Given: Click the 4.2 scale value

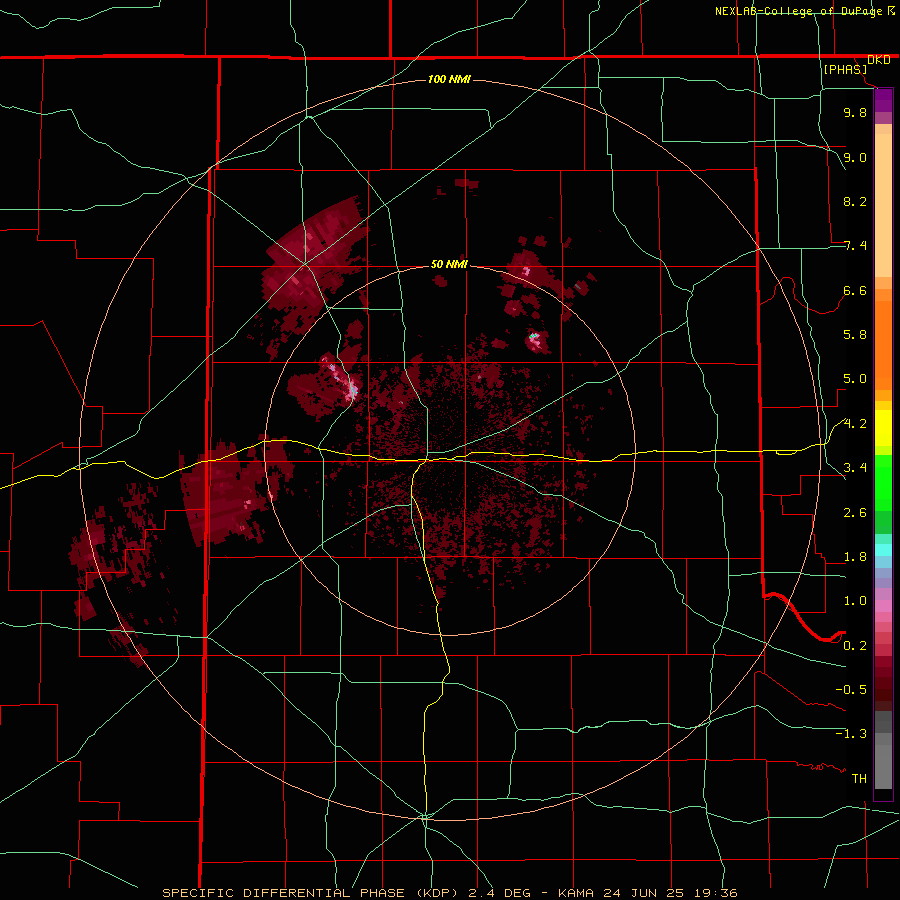Looking at the screenshot, I should [x=855, y=424].
